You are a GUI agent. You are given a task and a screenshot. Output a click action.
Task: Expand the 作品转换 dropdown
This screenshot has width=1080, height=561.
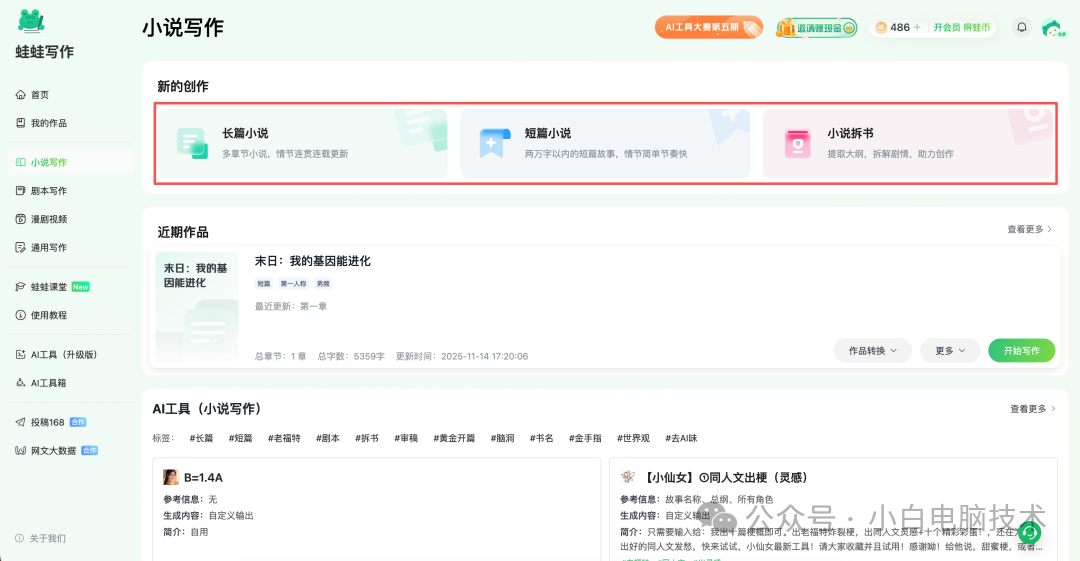[x=872, y=351]
